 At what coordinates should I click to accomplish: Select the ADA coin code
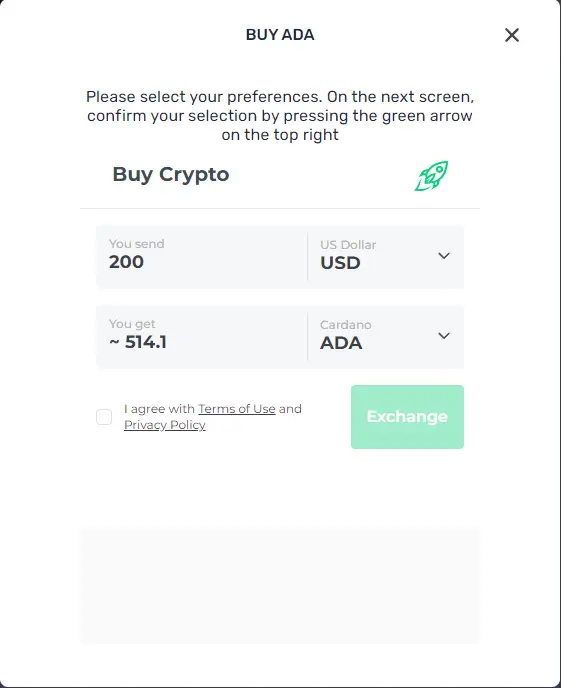tap(341, 343)
